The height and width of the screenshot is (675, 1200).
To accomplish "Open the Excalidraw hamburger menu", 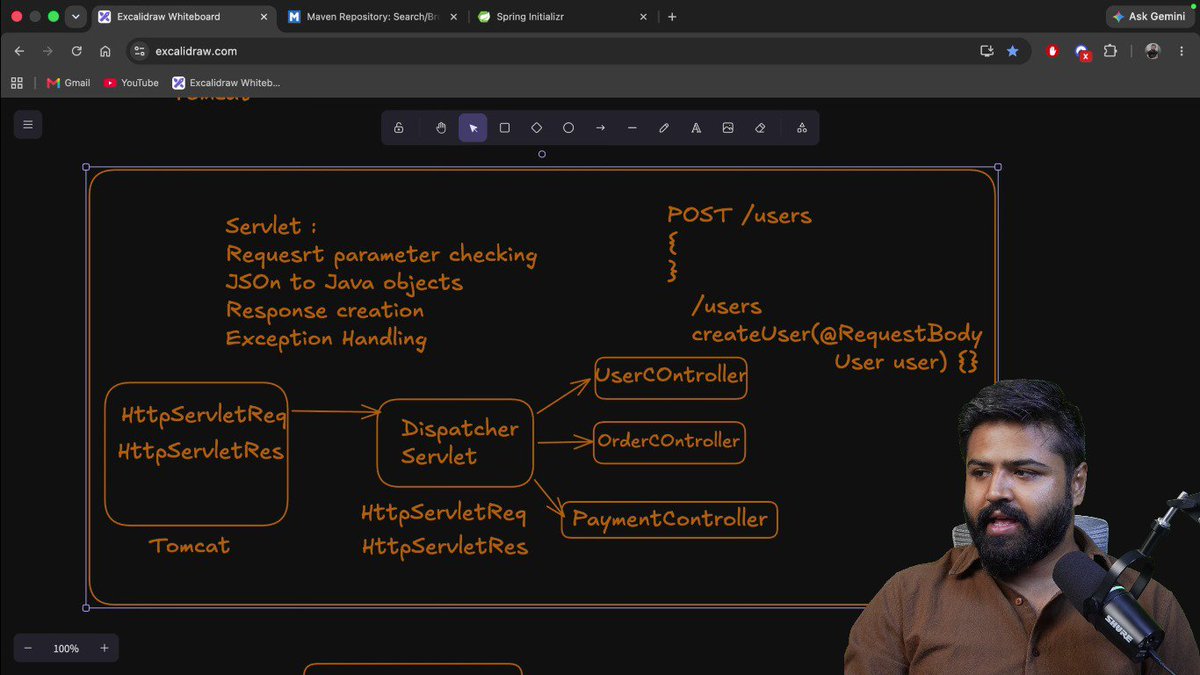I will (28, 125).
